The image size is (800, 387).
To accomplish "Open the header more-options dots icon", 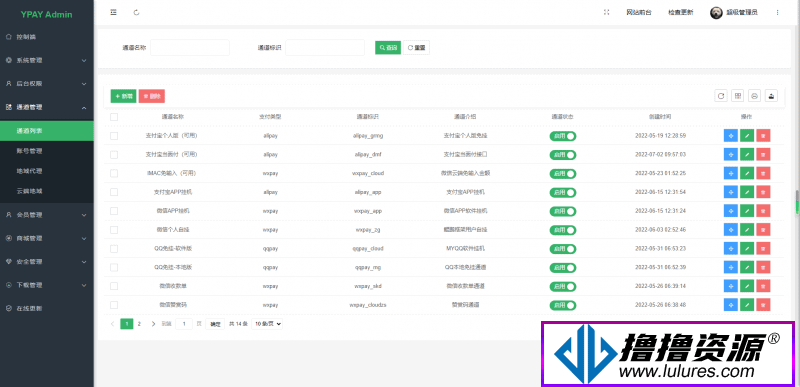I will pyautogui.click(x=778, y=12).
